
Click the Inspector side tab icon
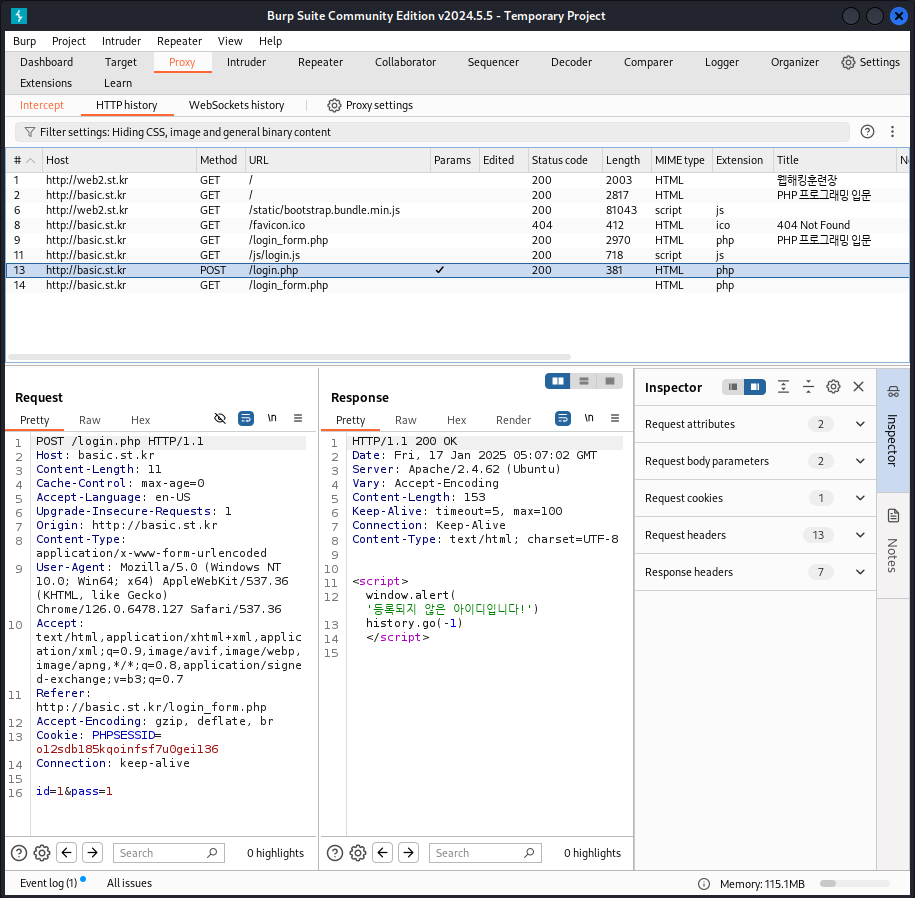click(x=893, y=392)
